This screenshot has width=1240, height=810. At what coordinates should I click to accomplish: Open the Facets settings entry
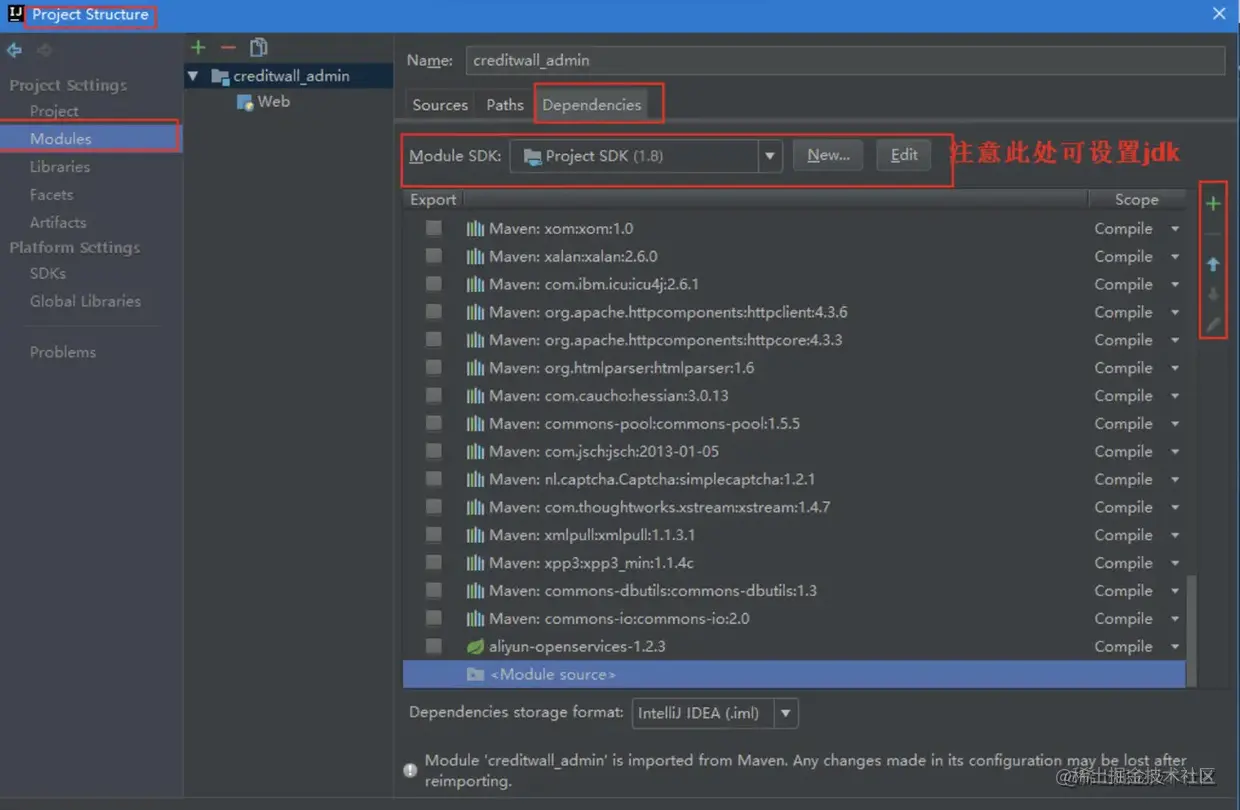(x=51, y=195)
